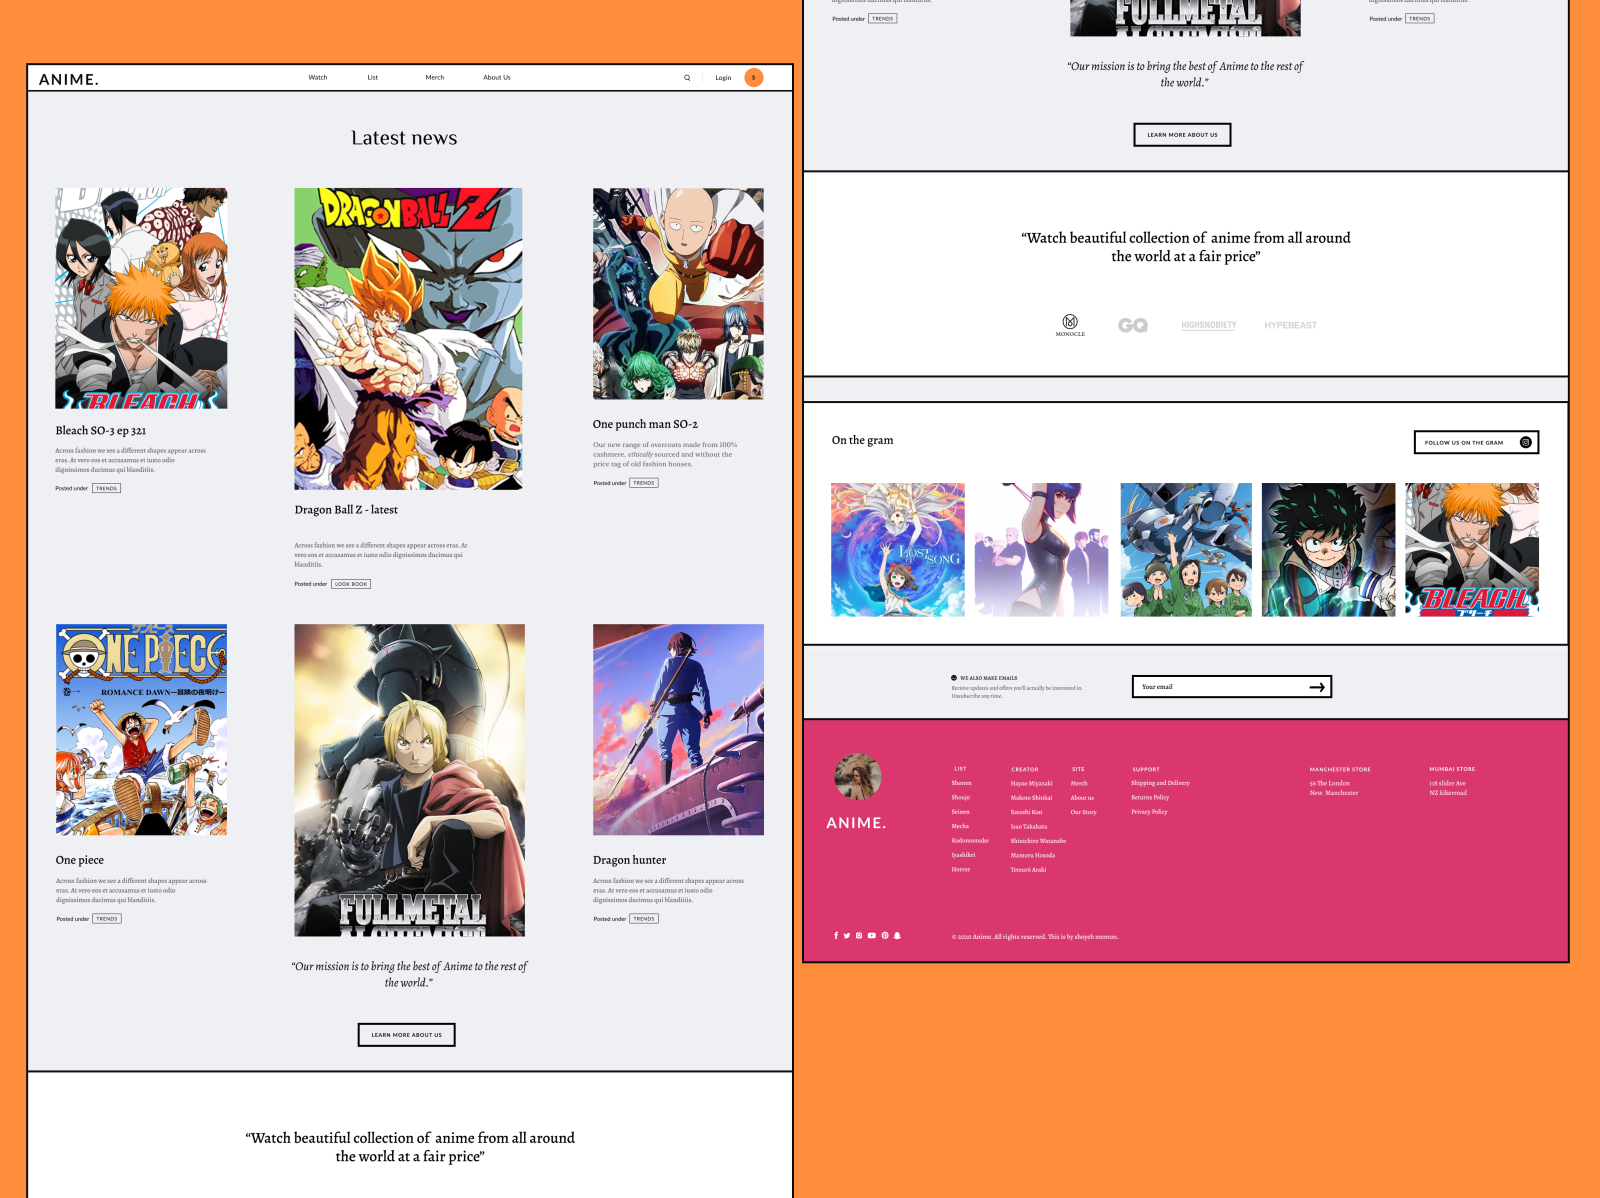Click the TRENDS tag under Bleach SO-3
The image size is (1600, 1198).
(107, 488)
